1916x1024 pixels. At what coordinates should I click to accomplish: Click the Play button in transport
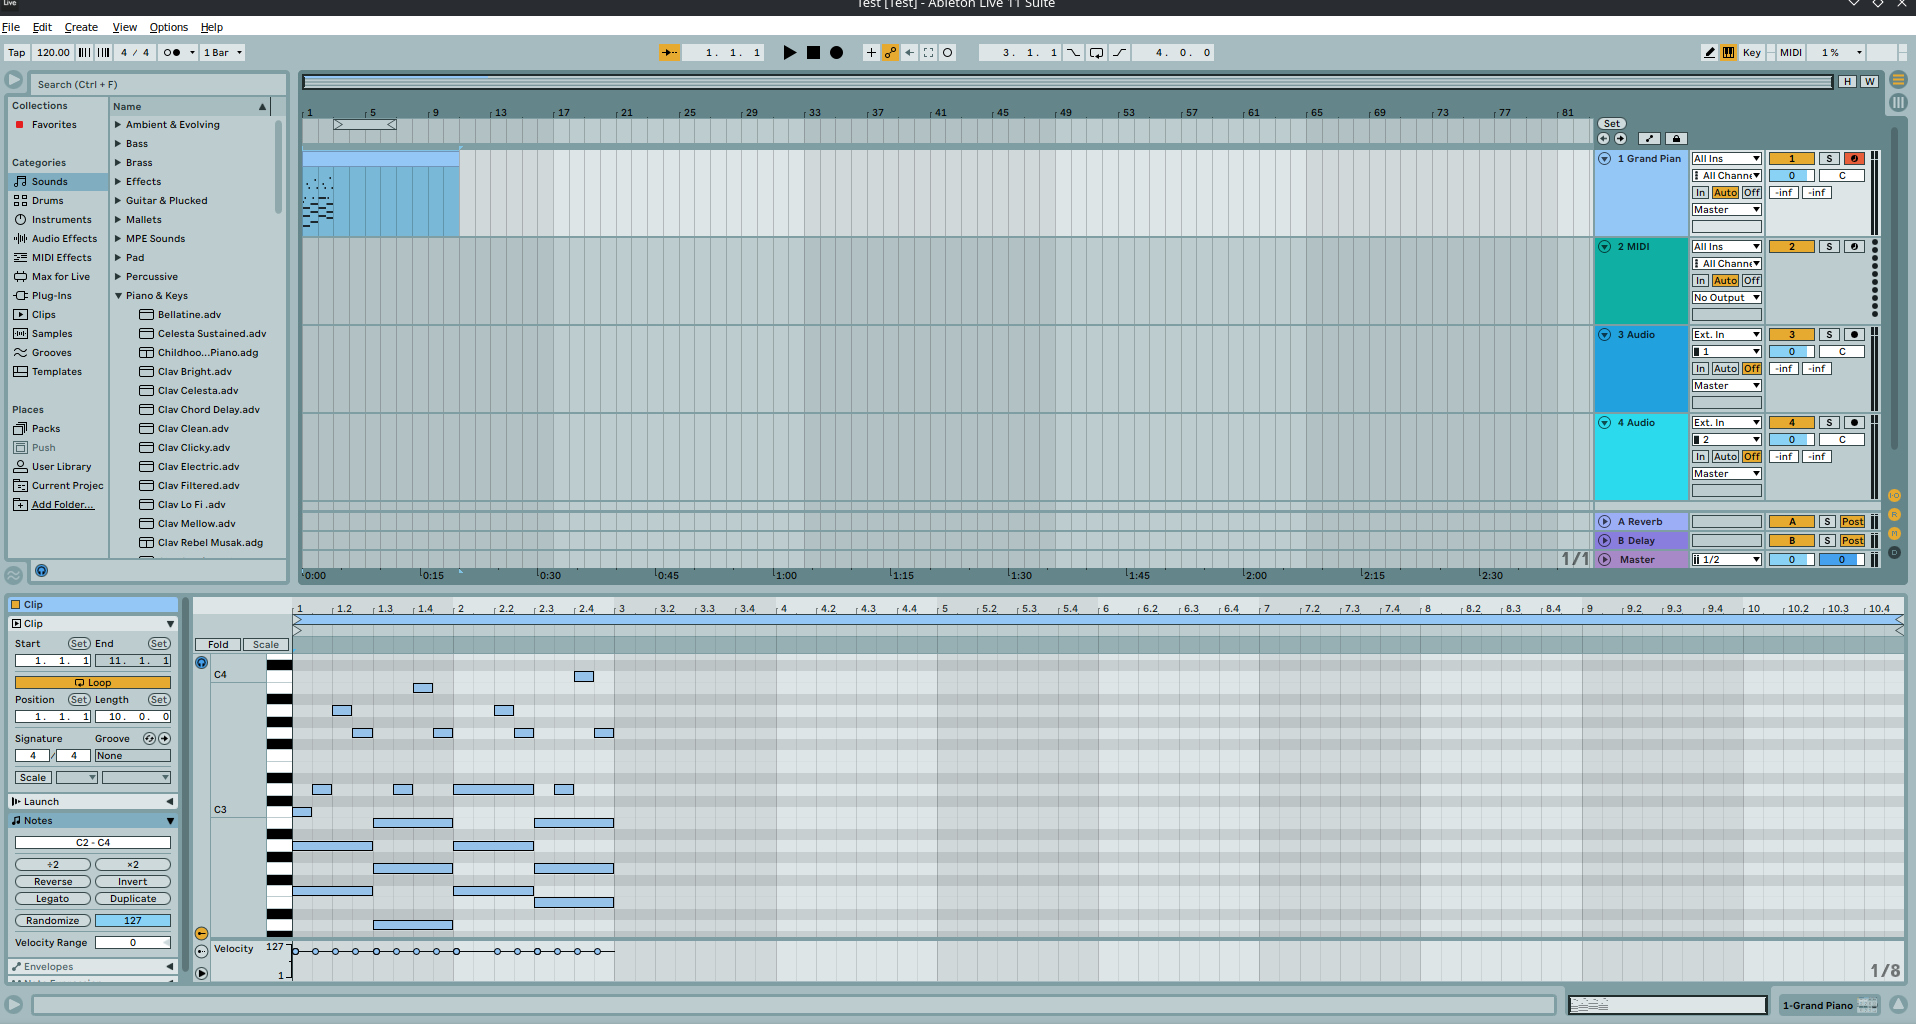pyautogui.click(x=789, y=53)
